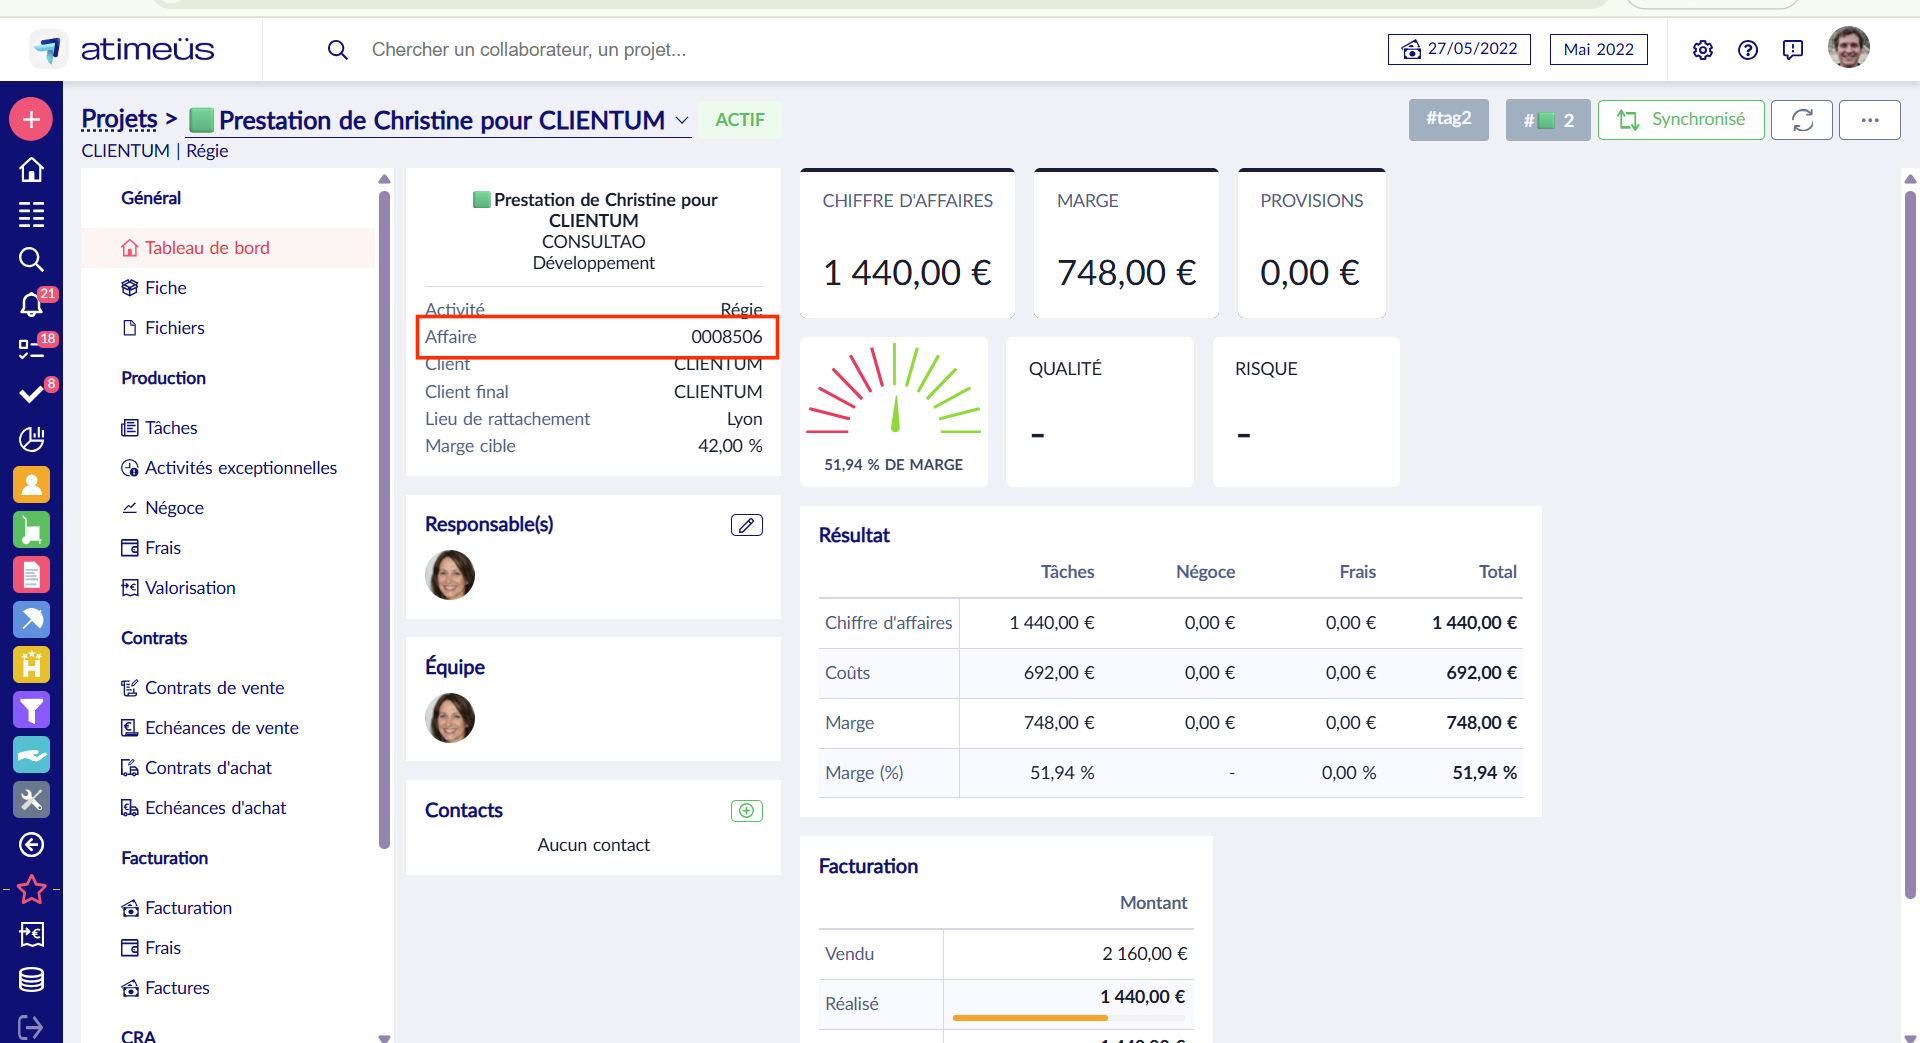This screenshot has height=1043, width=1920.
Task: Open the Mai 2022 month selector
Action: coord(1598,49)
